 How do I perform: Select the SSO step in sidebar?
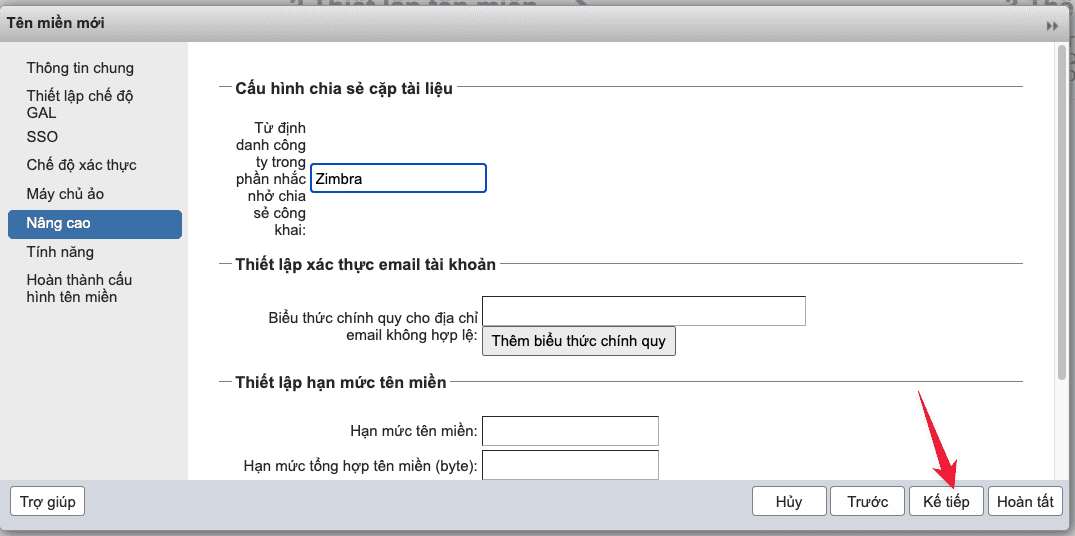click(42, 136)
